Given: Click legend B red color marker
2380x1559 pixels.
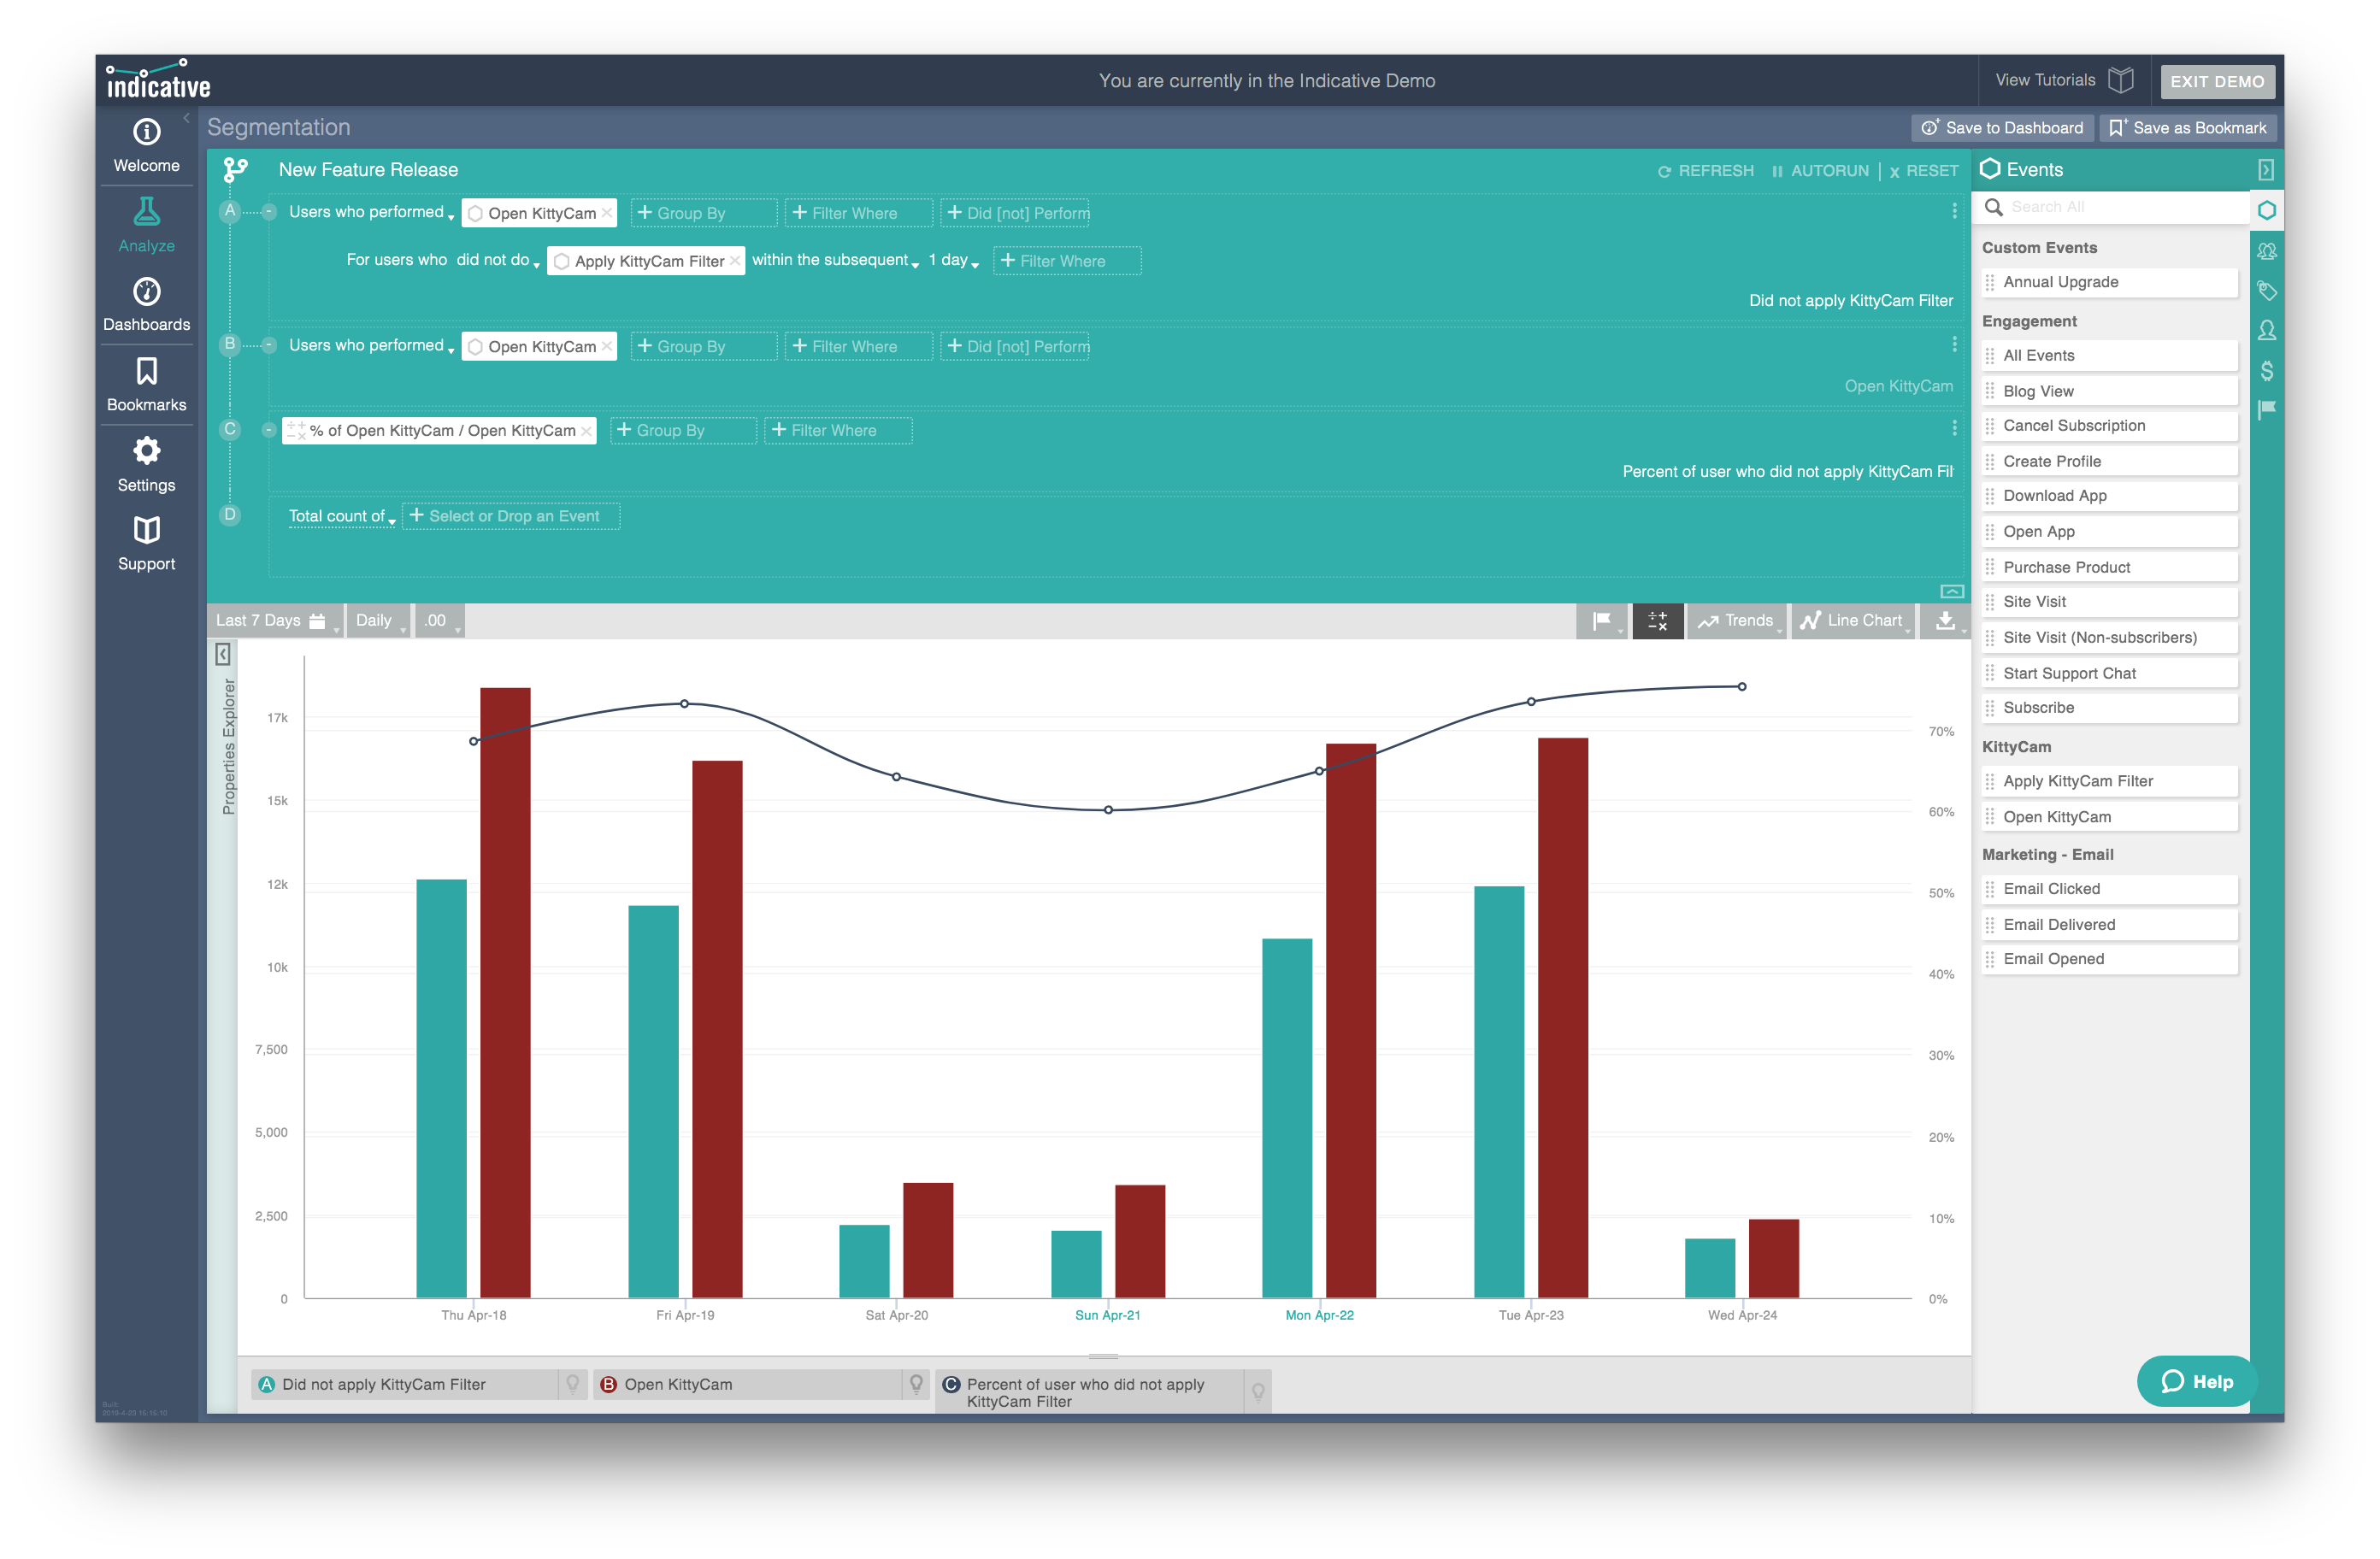Looking at the screenshot, I should [x=608, y=1384].
